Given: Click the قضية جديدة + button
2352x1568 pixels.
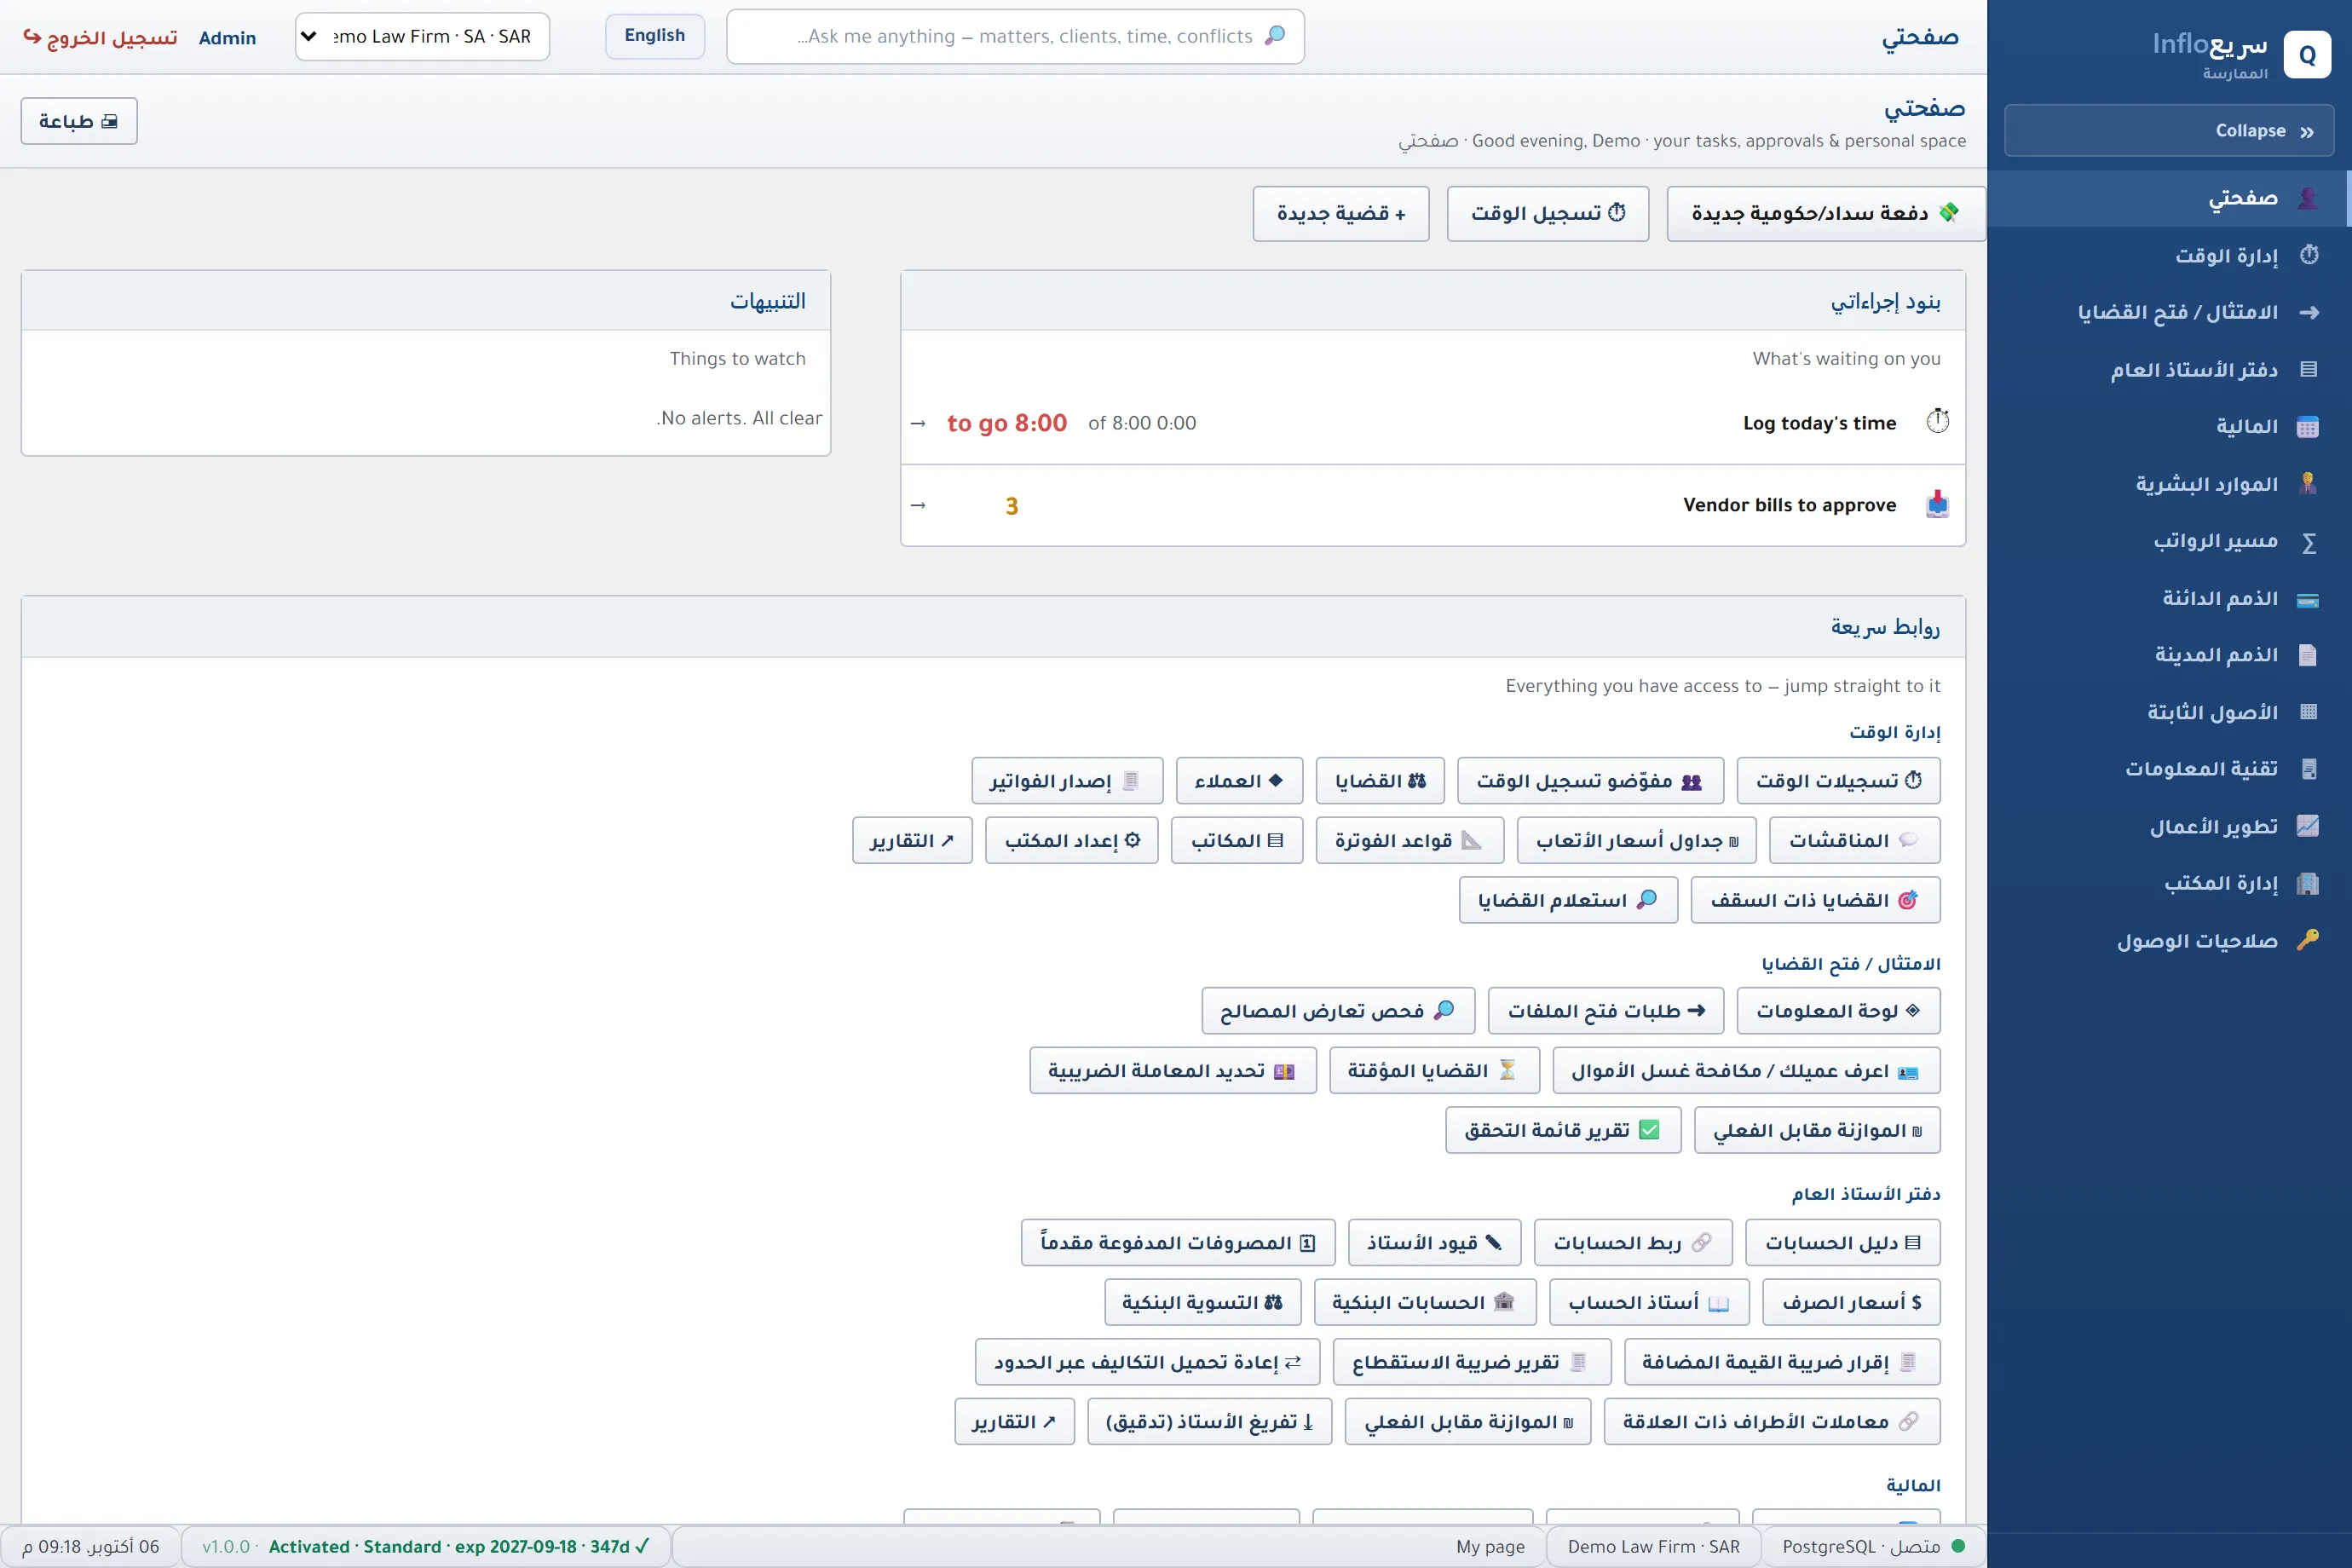Looking at the screenshot, I should point(1340,213).
